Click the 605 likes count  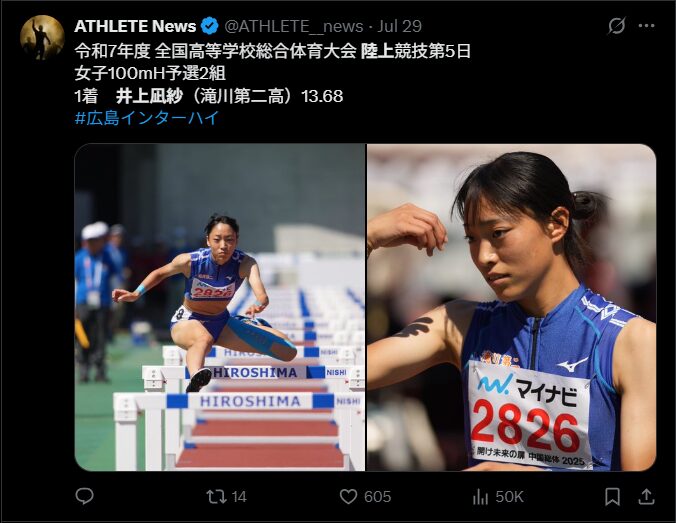coord(377,497)
